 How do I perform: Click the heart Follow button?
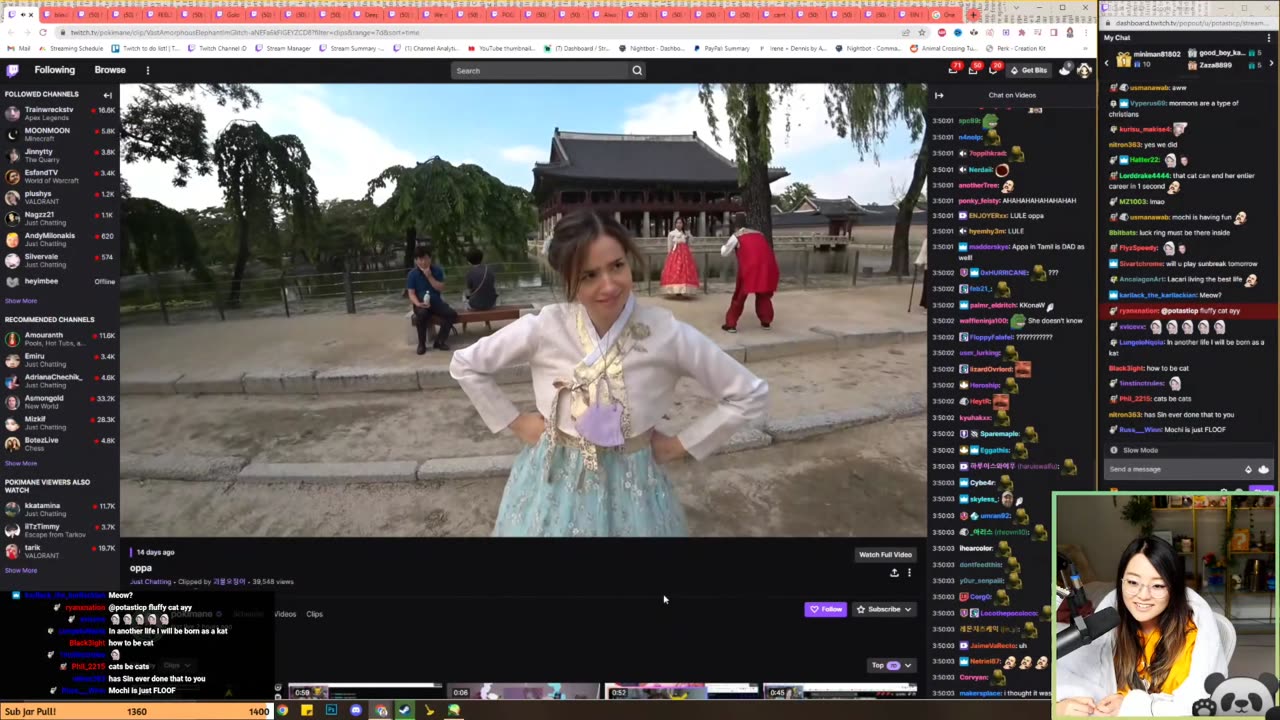826,609
